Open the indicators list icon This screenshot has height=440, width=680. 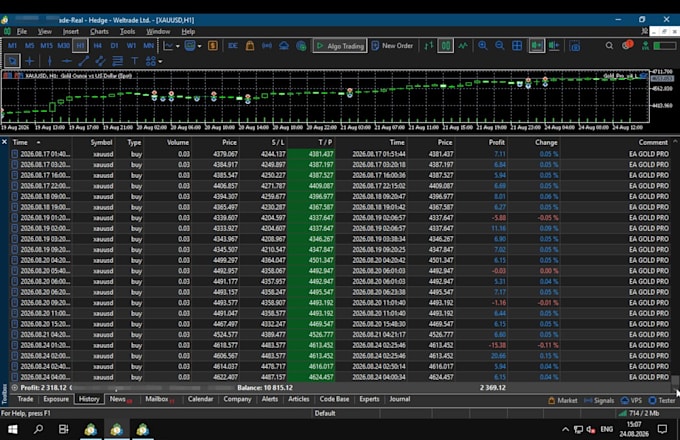[x=168, y=46]
